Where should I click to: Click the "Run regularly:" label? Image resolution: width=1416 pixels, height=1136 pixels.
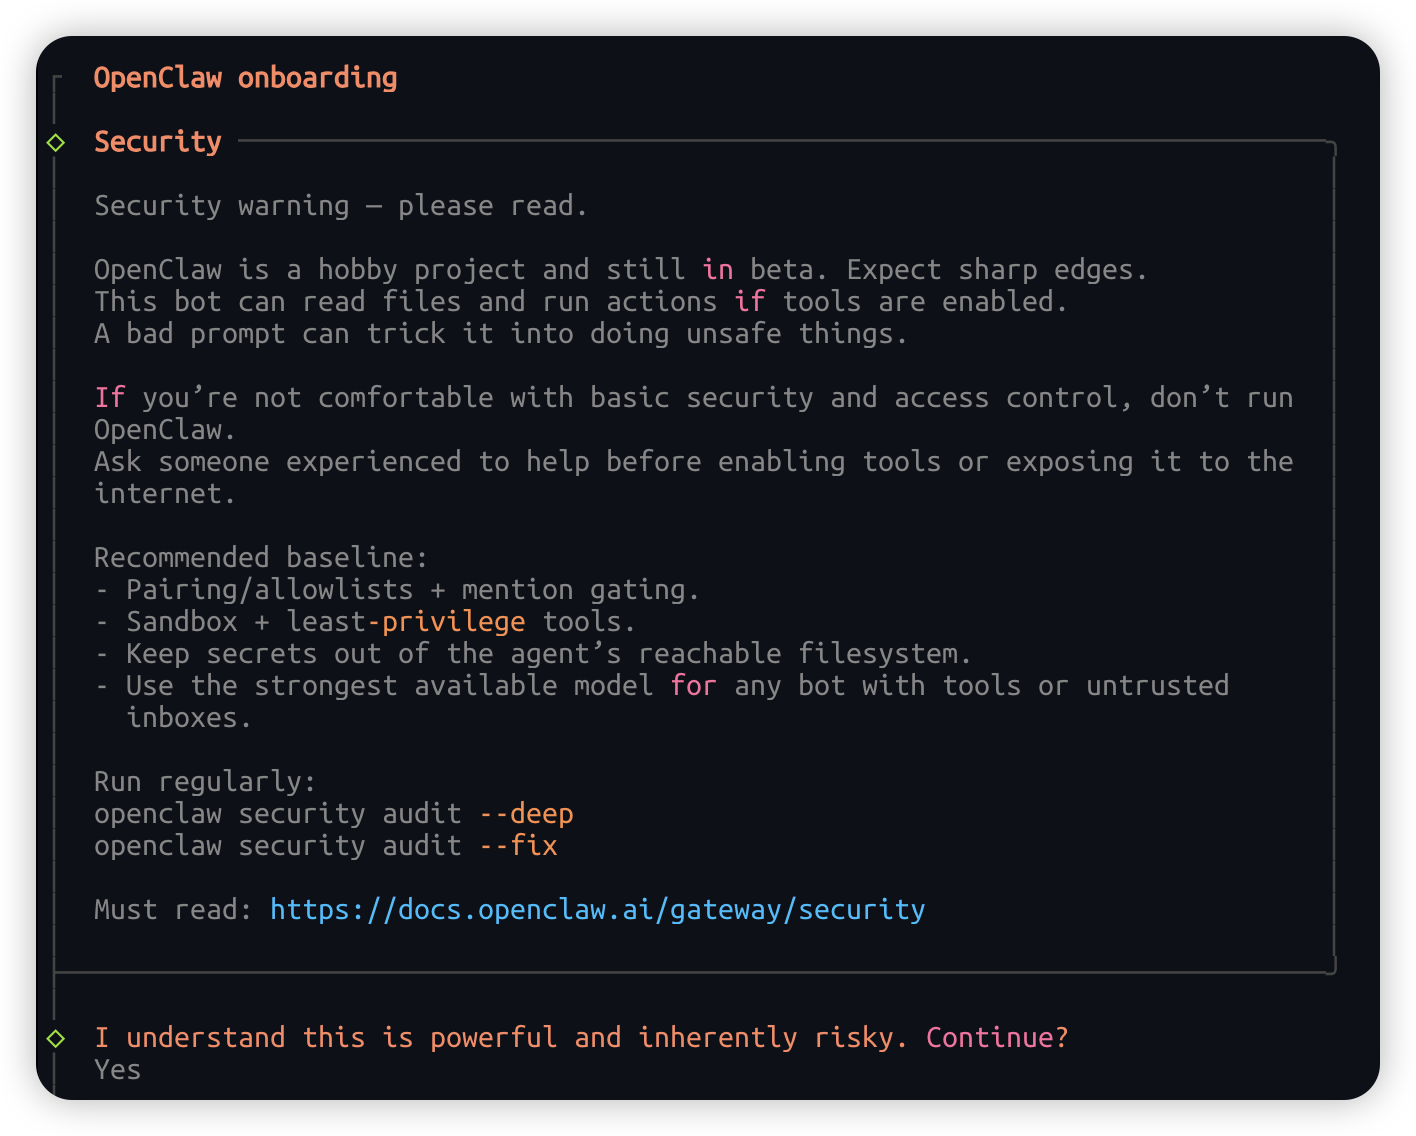[x=204, y=781]
